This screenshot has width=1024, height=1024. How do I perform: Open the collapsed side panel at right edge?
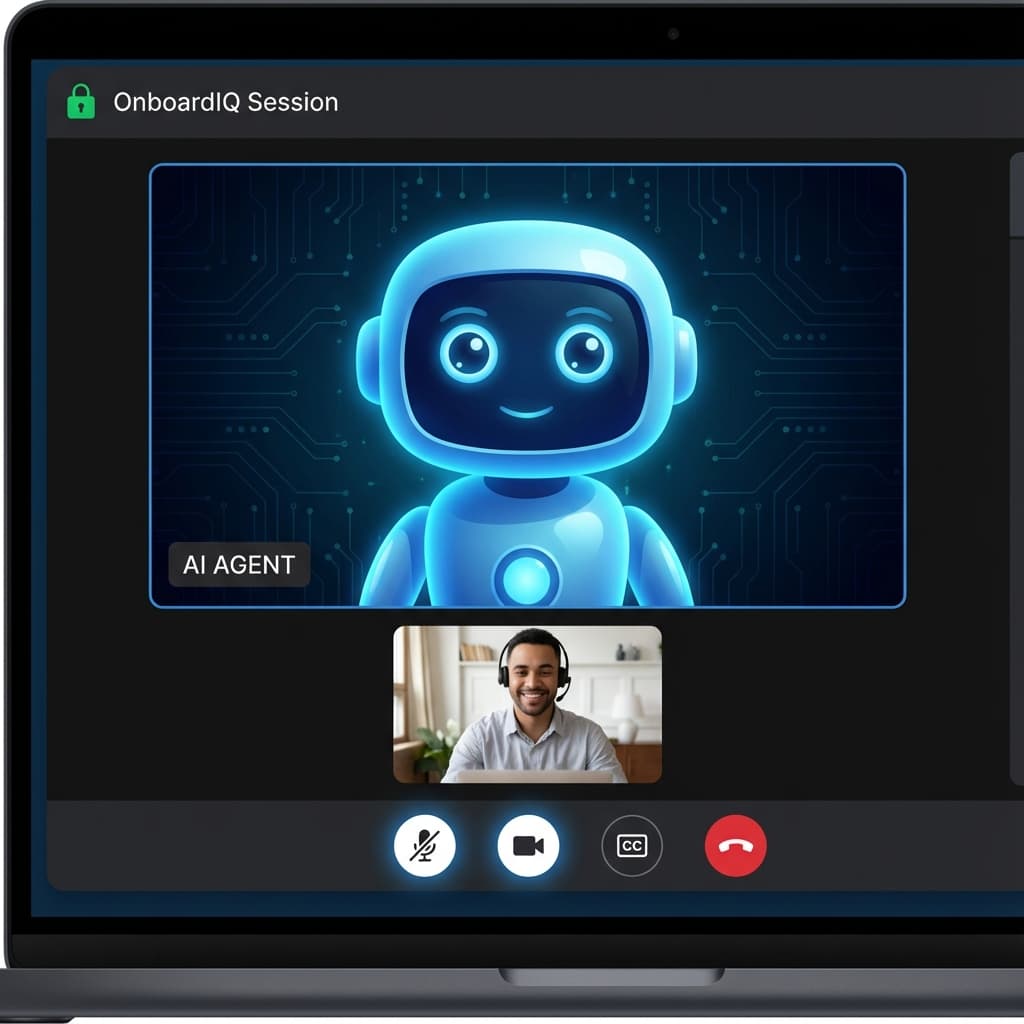point(1016,470)
